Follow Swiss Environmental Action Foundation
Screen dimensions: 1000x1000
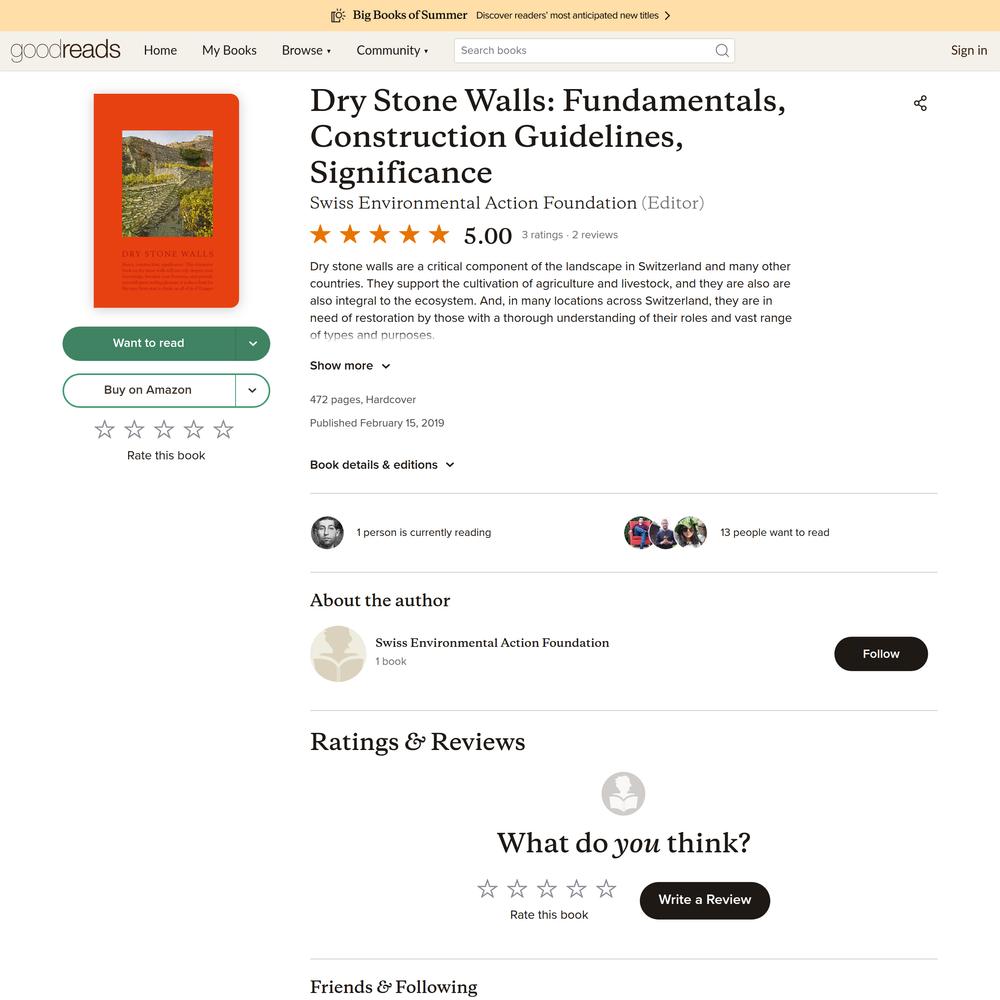tap(881, 654)
